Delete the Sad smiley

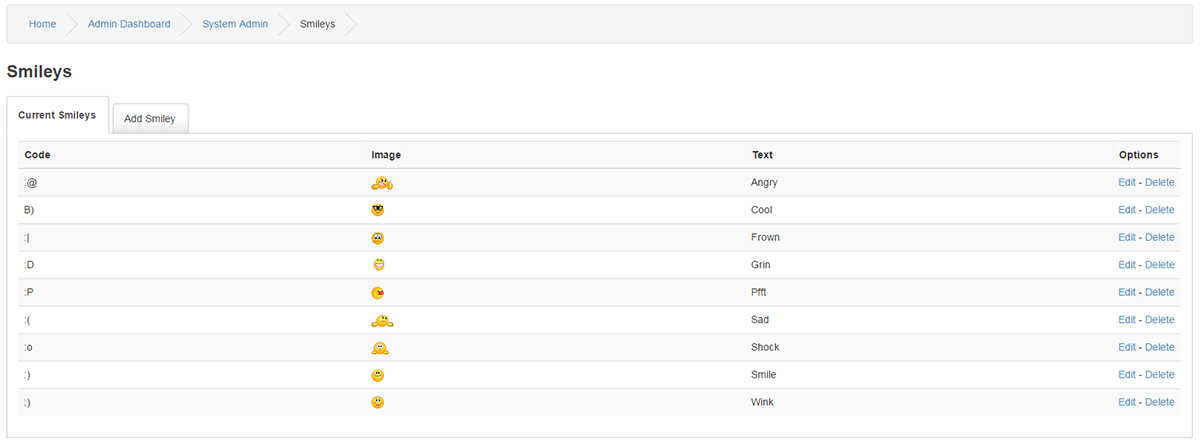point(1160,320)
